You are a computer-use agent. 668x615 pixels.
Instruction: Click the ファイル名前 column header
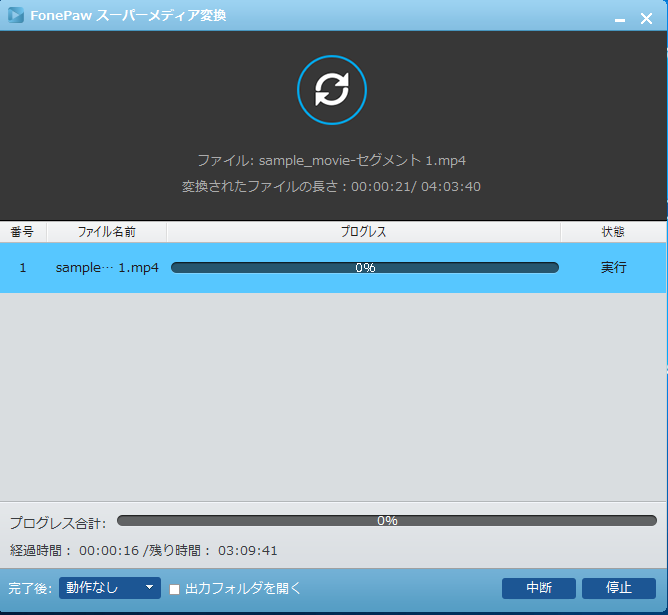tap(107, 232)
